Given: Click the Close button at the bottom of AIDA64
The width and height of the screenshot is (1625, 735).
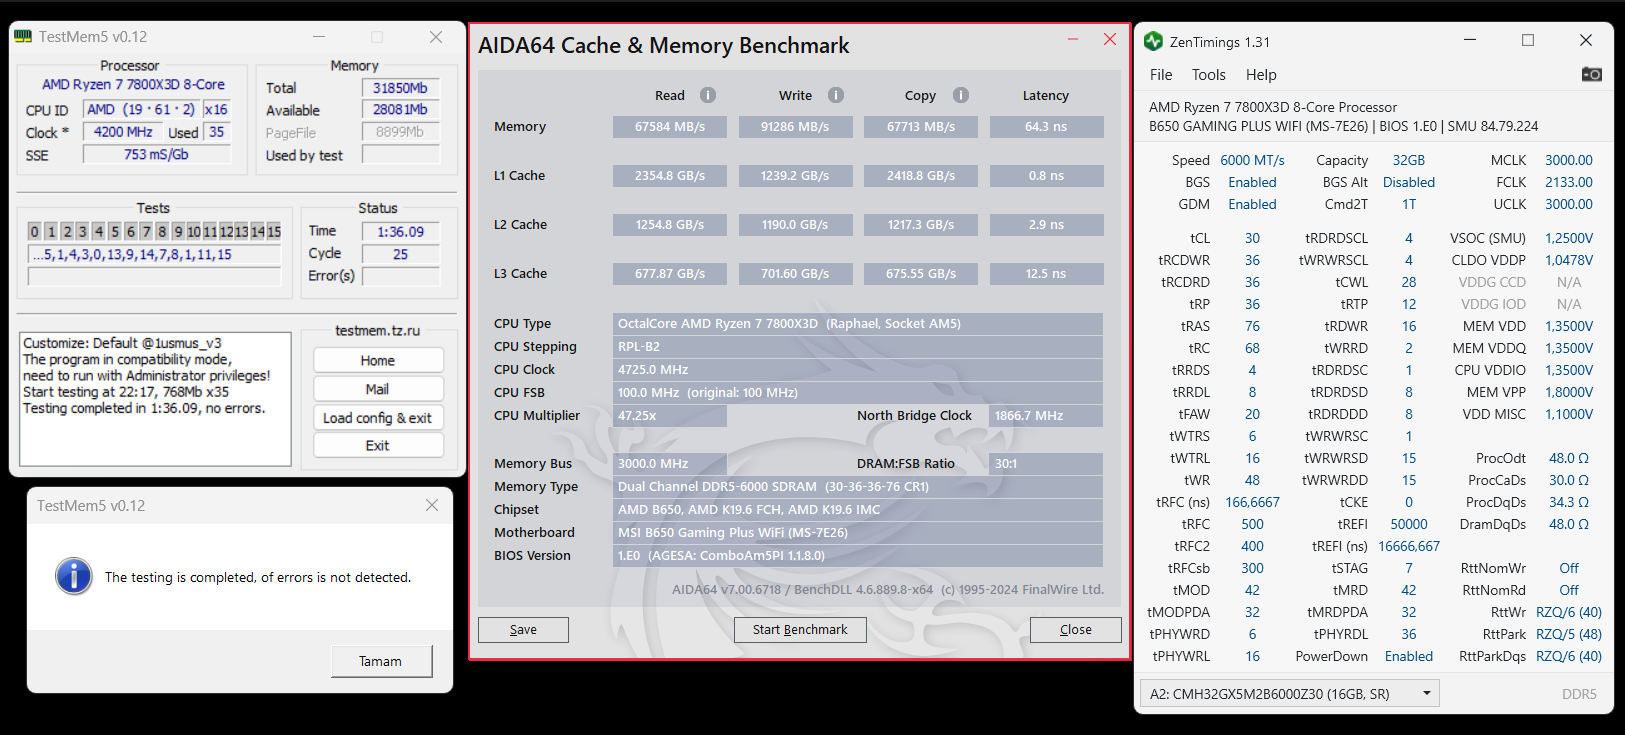Looking at the screenshot, I should (1076, 630).
